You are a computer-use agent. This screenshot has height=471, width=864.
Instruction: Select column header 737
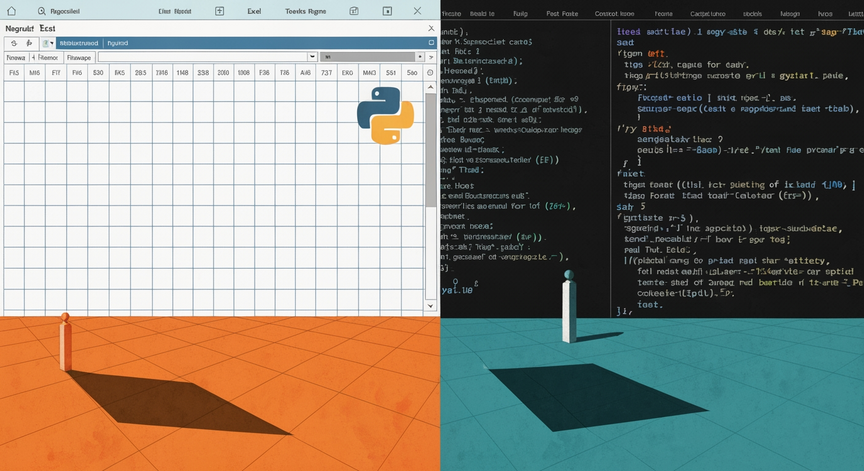click(326, 73)
